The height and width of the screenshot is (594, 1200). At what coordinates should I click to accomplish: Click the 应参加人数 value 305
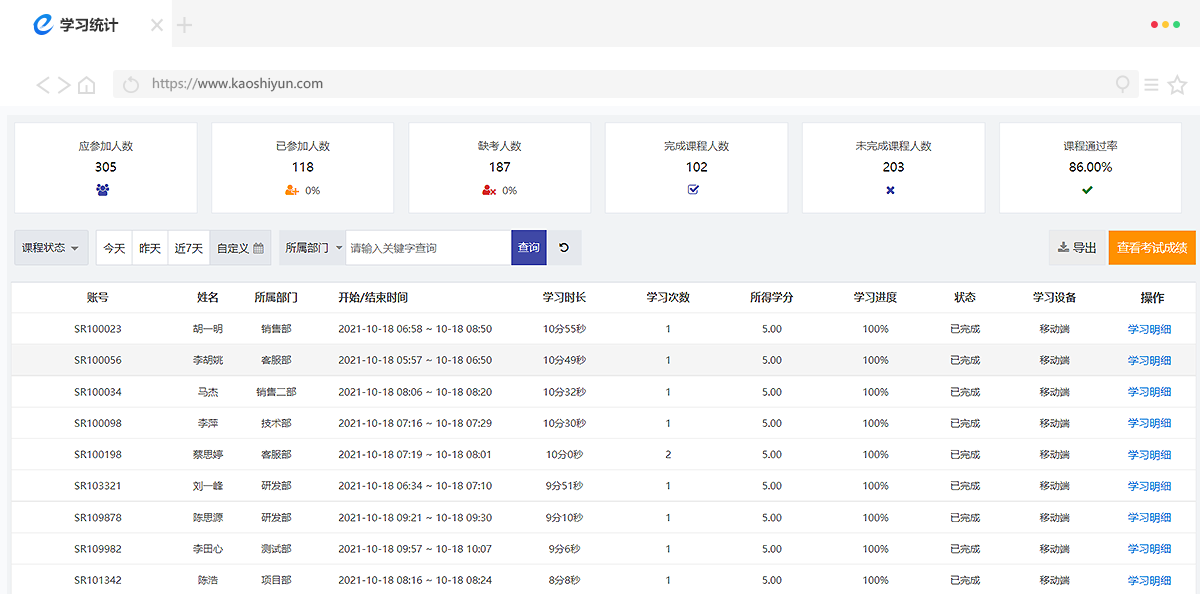(106, 167)
